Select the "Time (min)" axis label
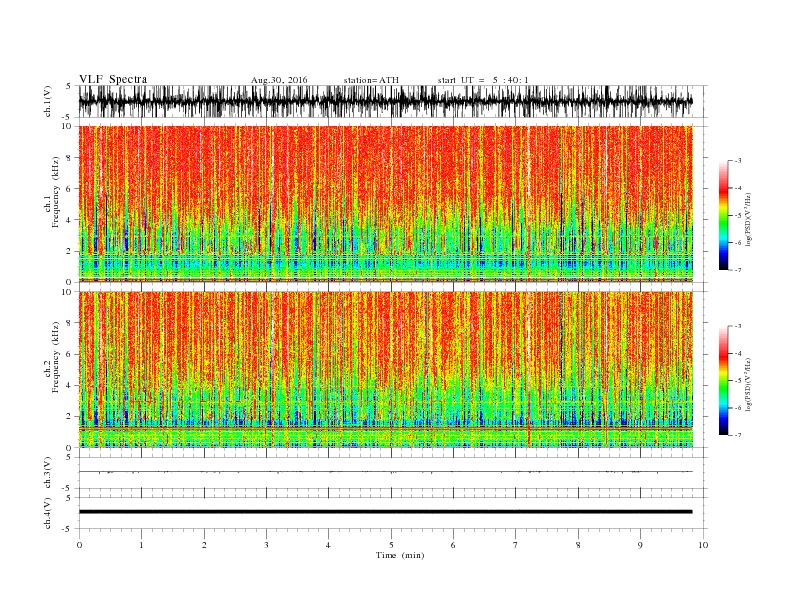792x612 pixels. pyautogui.click(x=400, y=555)
